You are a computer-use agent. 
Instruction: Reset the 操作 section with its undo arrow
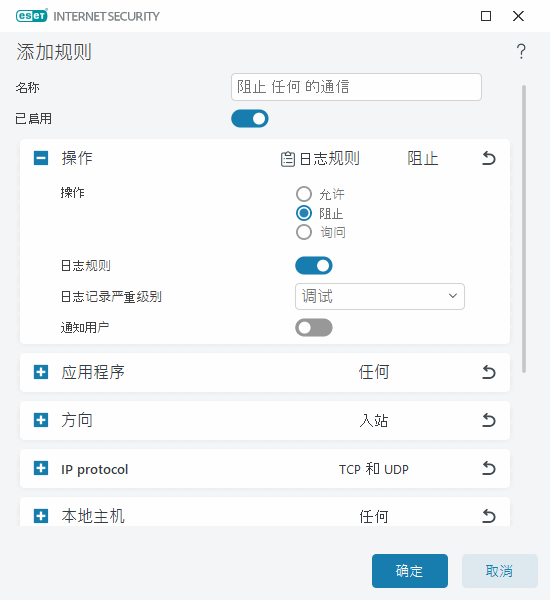pos(488,158)
